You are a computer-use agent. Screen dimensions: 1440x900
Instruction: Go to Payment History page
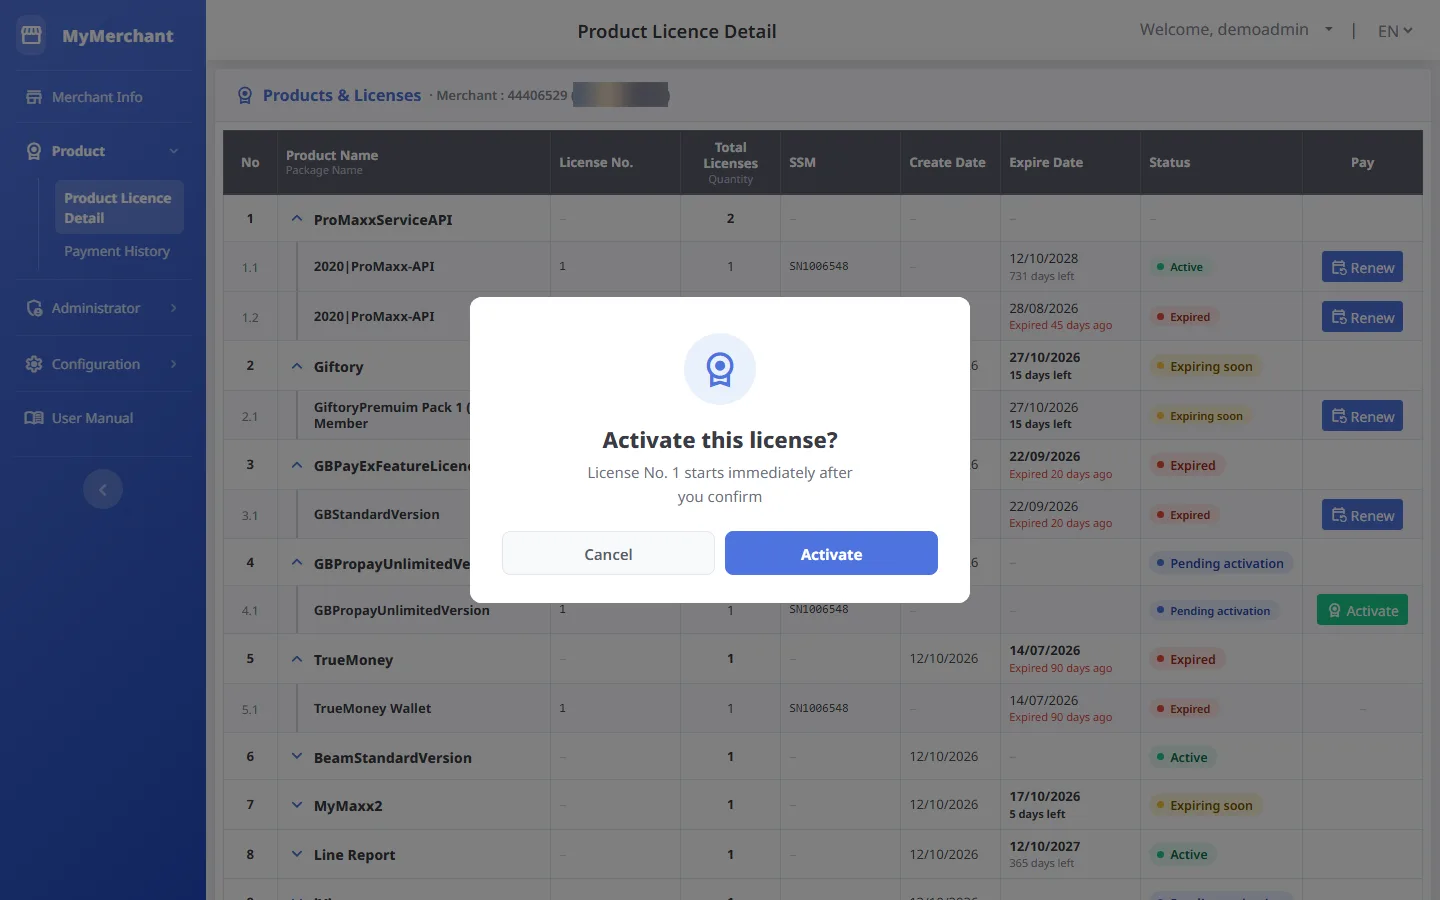point(117,251)
